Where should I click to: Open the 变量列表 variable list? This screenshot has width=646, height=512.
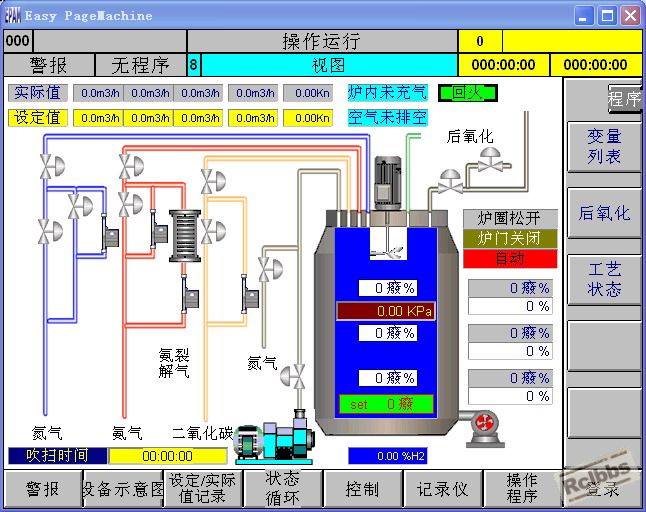tap(604, 147)
